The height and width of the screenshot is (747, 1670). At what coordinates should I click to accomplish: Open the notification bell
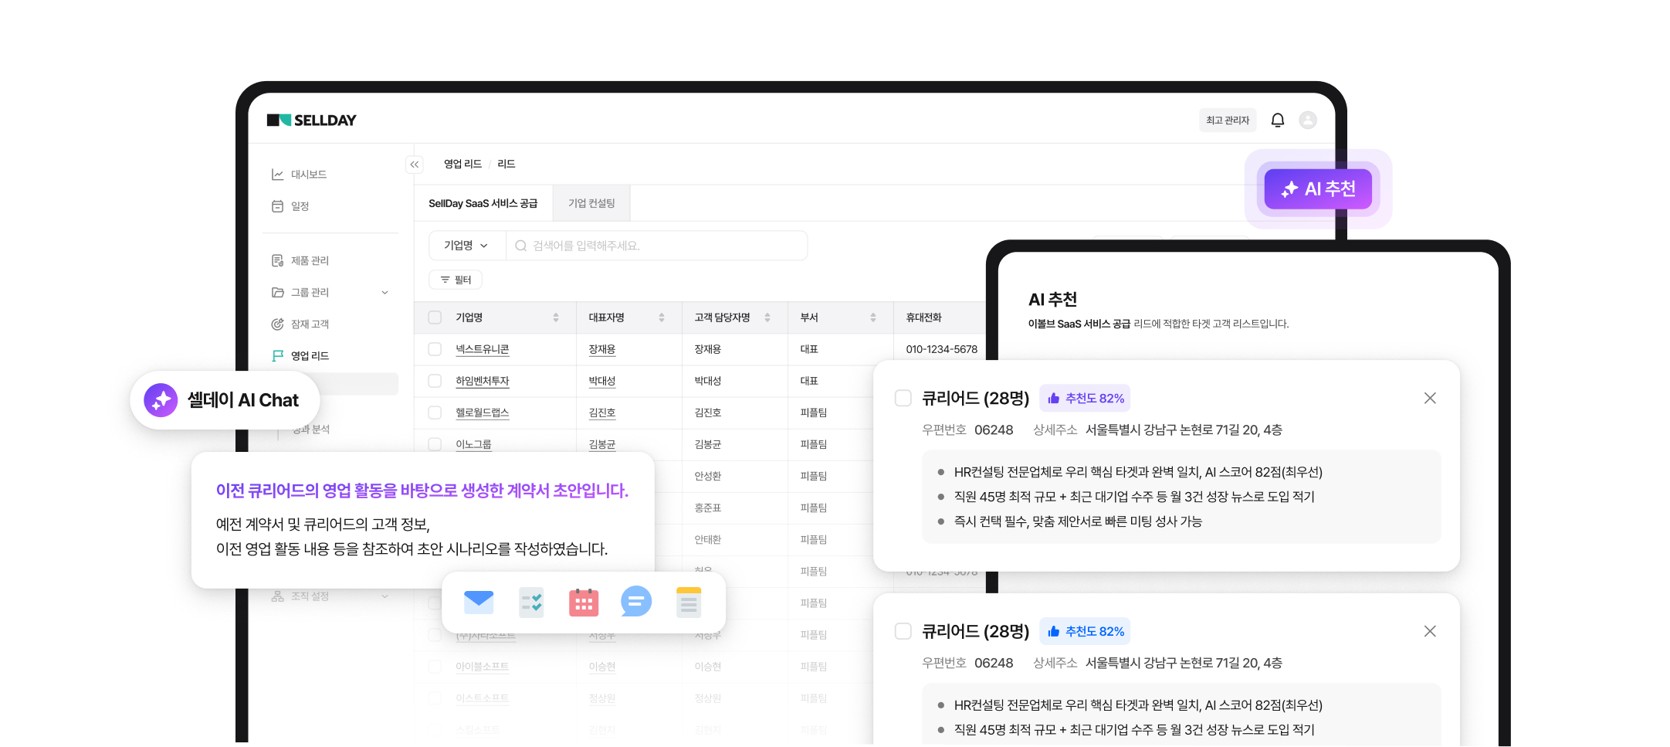pos(1277,120)
